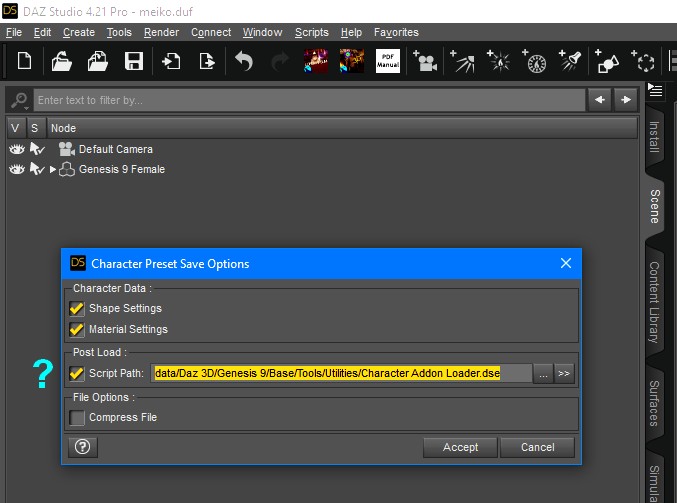Click the search magnifier filter options
The image size is (677, 503).
tap(19, 101)
